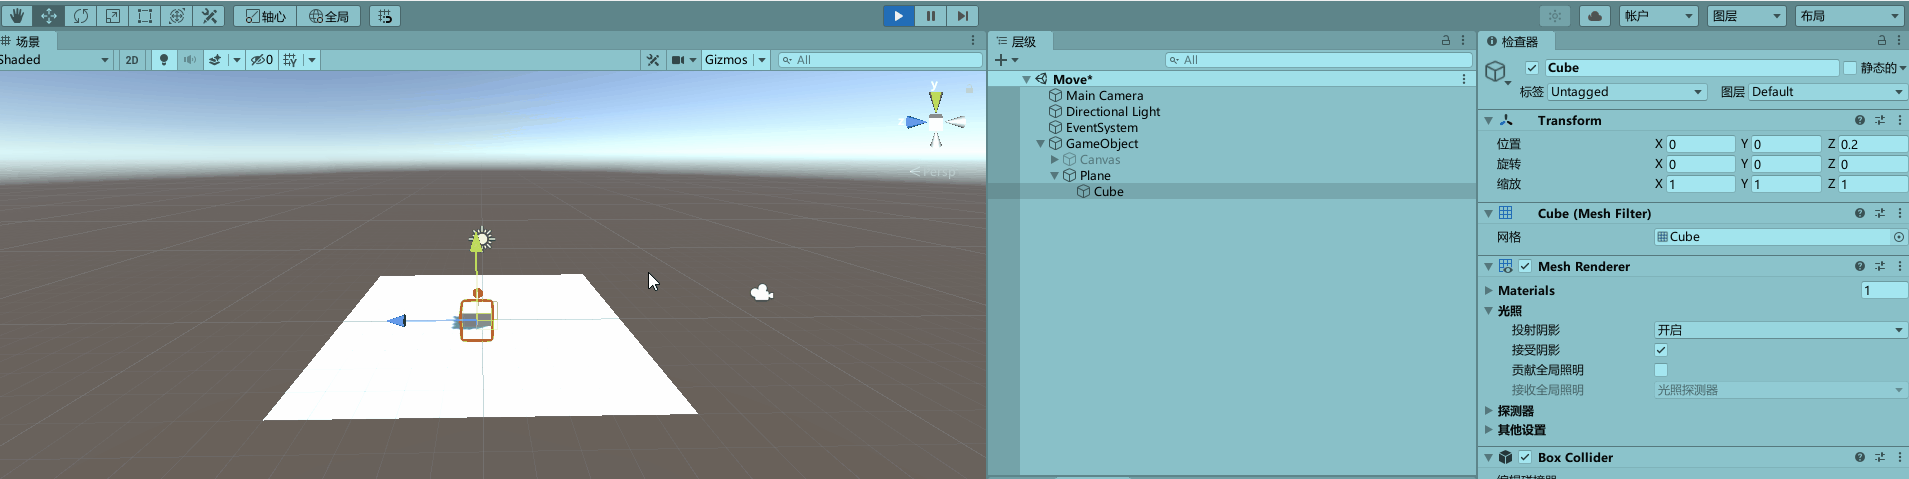Select the Rect transform tool

pos(144,16)
